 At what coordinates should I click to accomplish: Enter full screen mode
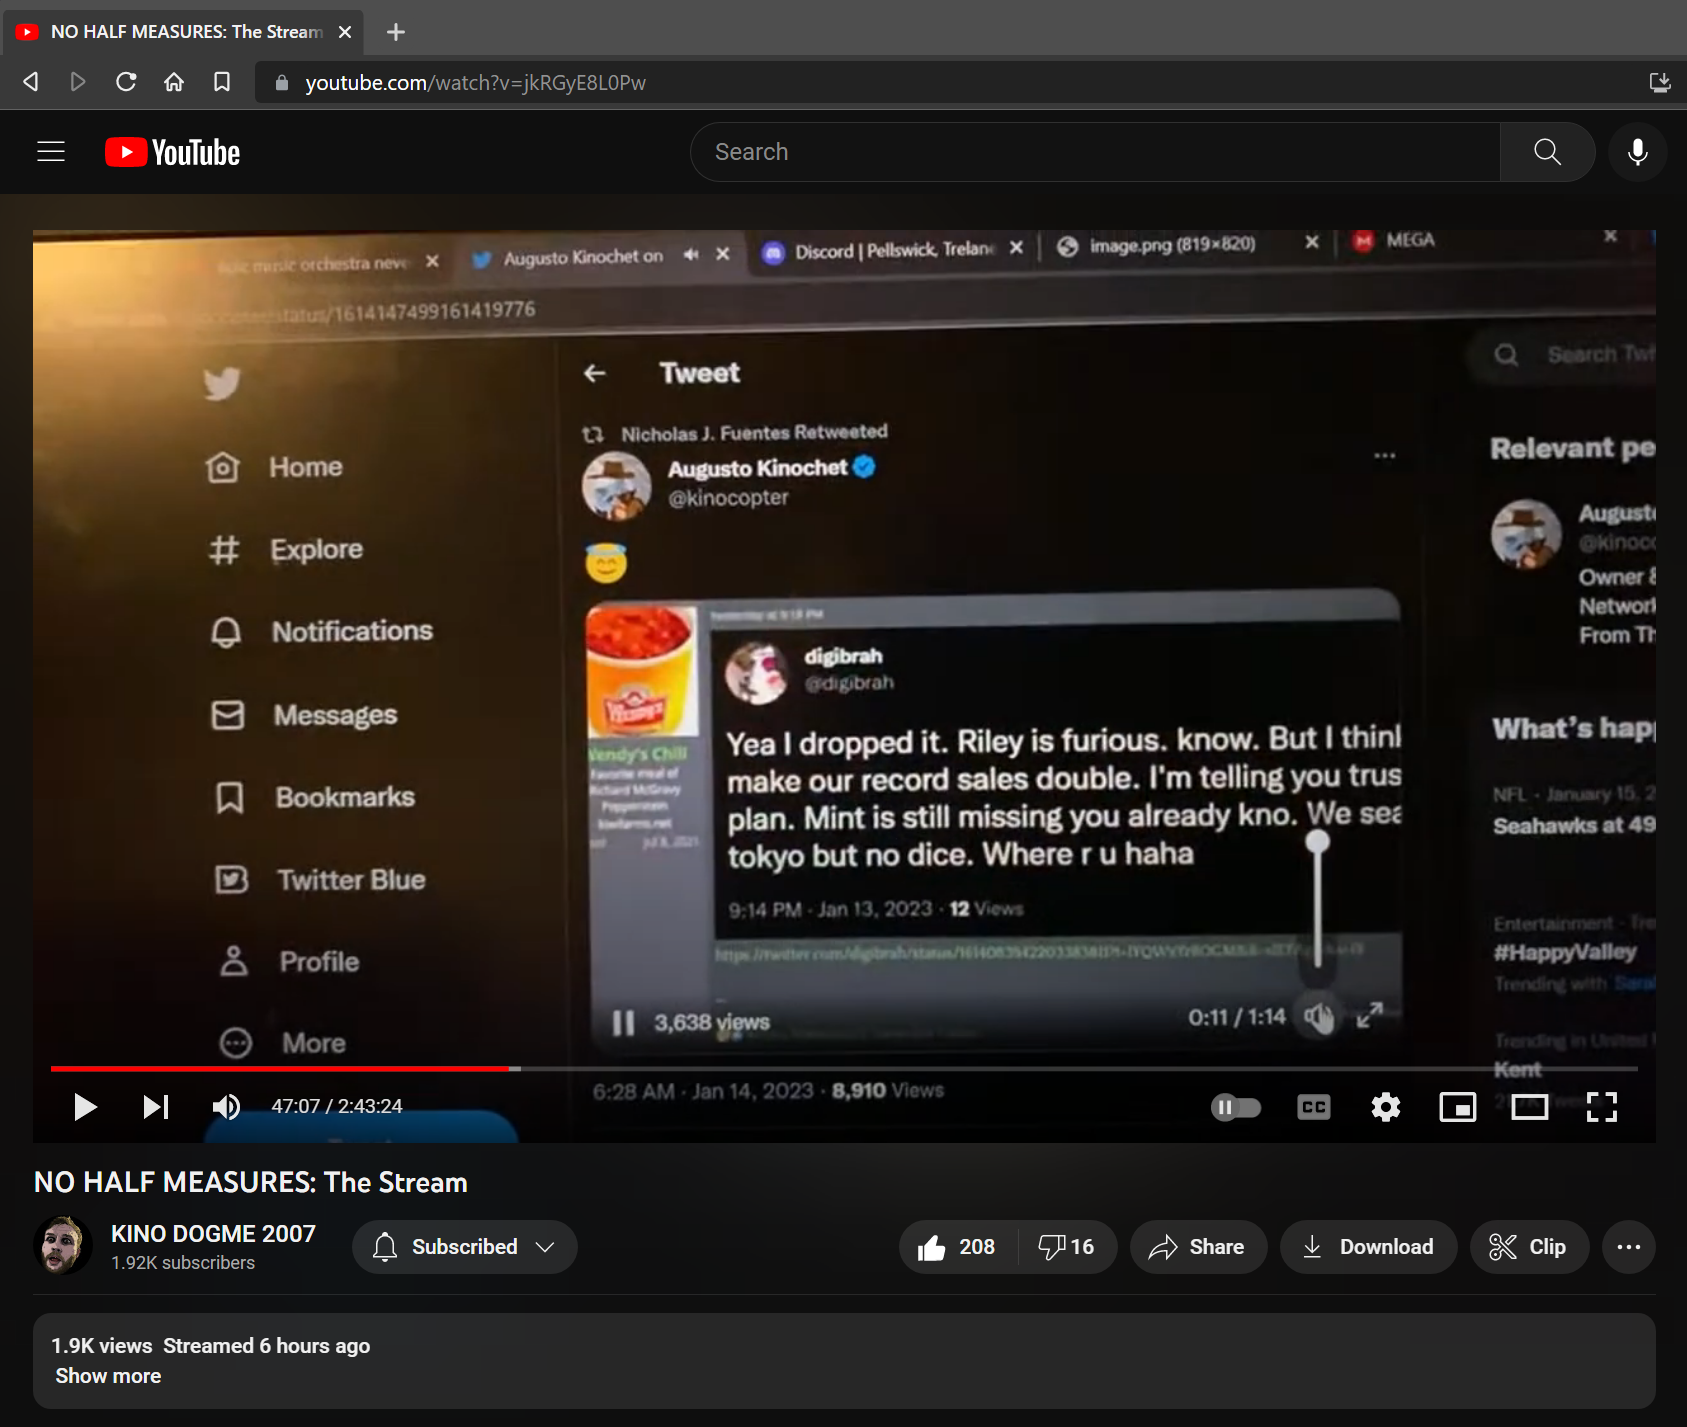[1601, 1107]
